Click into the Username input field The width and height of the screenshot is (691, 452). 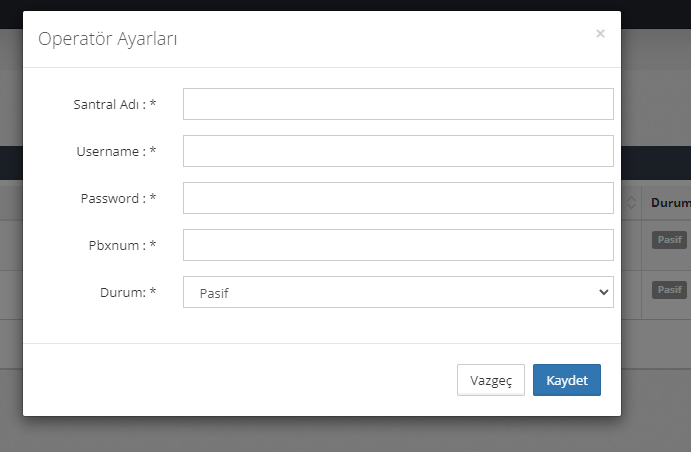click(x=398, y=151)
